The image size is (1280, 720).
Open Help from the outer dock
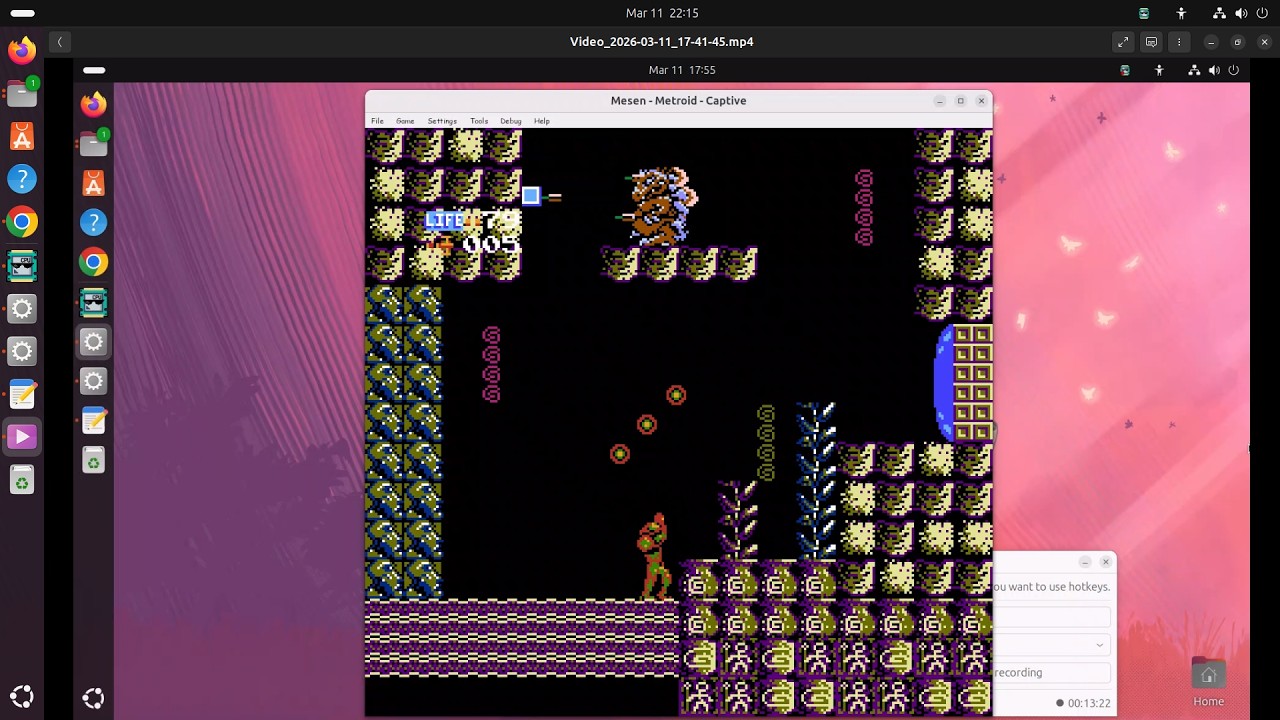[x=22, y=179]
